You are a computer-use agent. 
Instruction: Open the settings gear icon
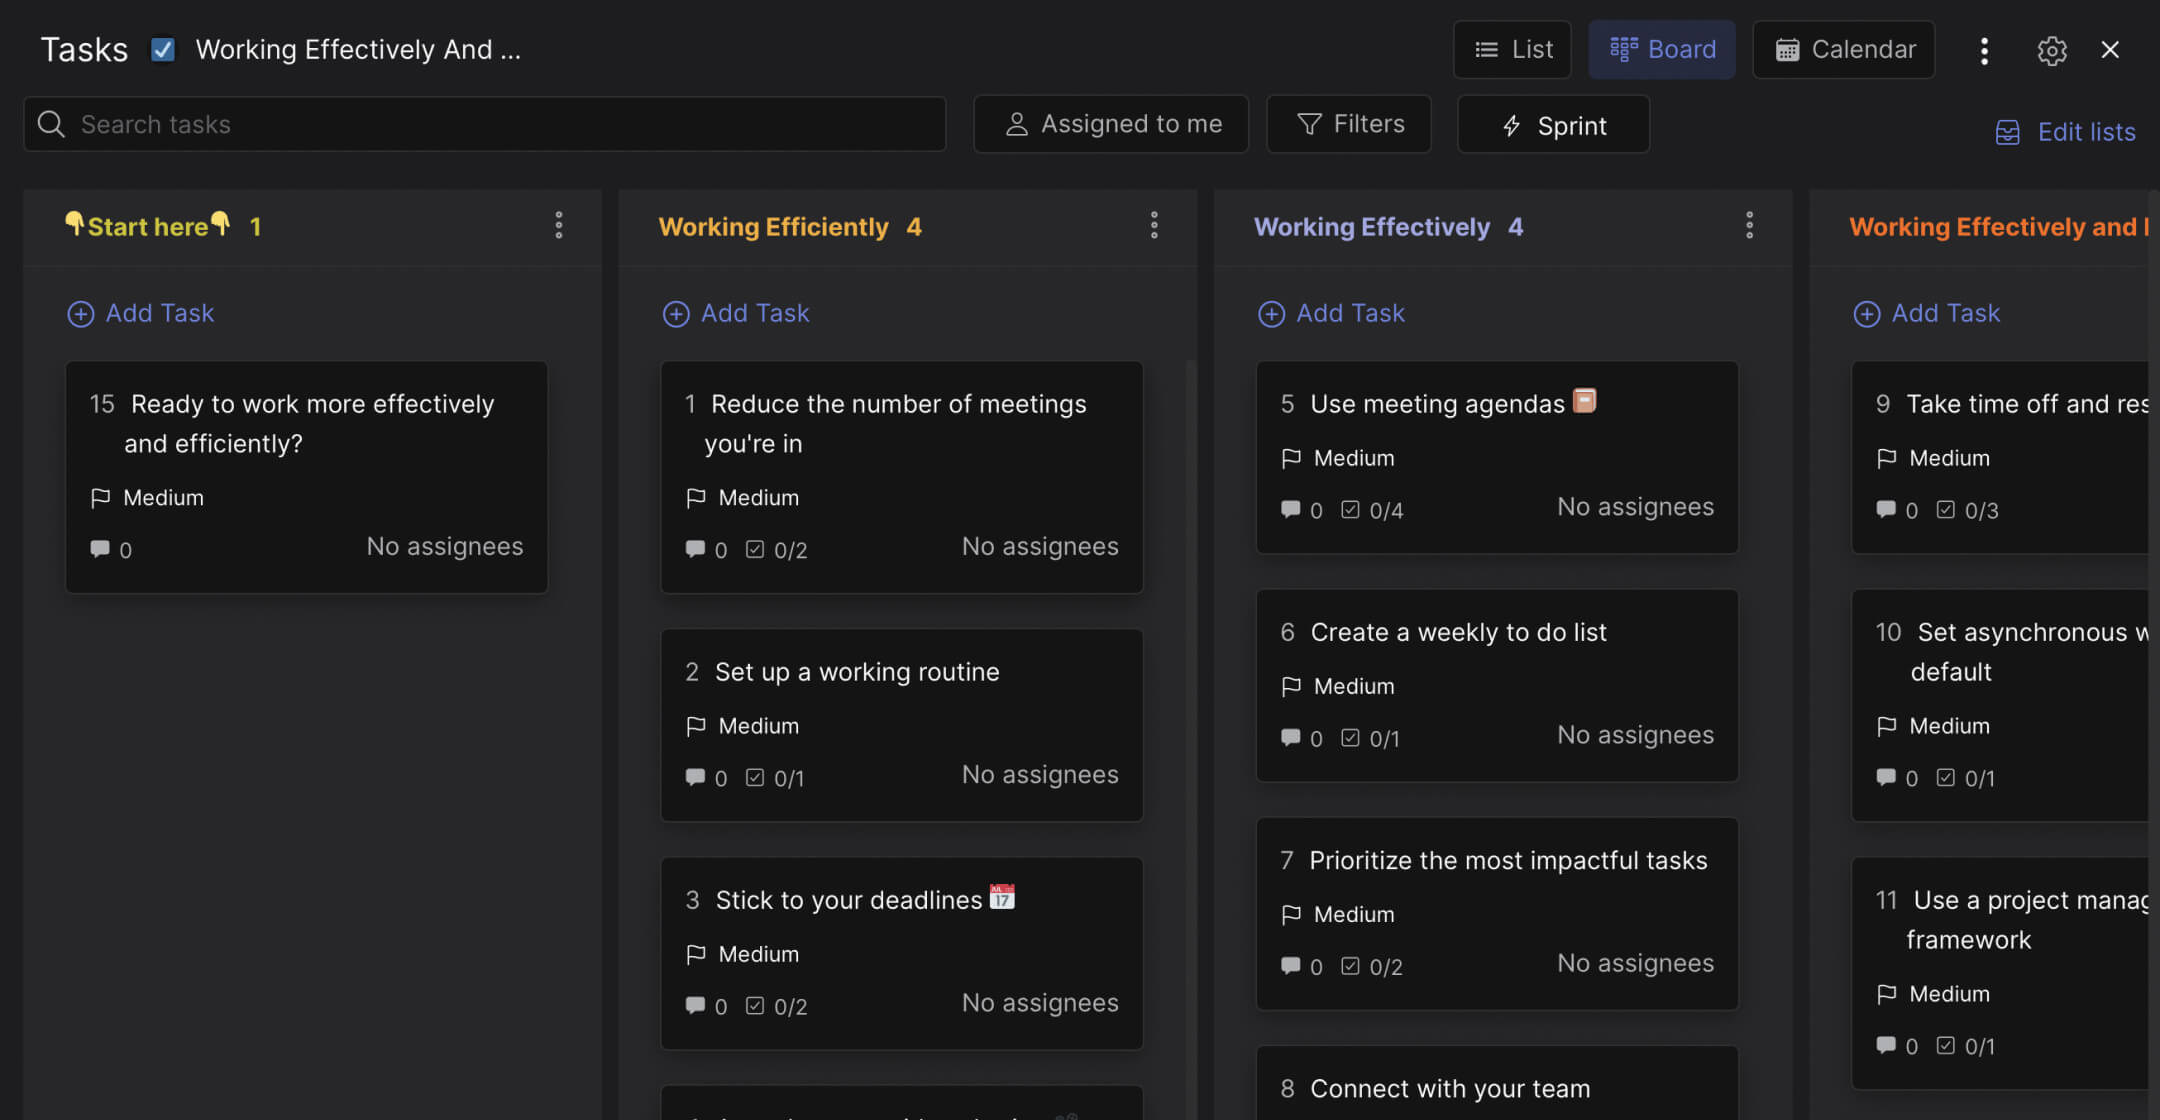[2052, 50]
